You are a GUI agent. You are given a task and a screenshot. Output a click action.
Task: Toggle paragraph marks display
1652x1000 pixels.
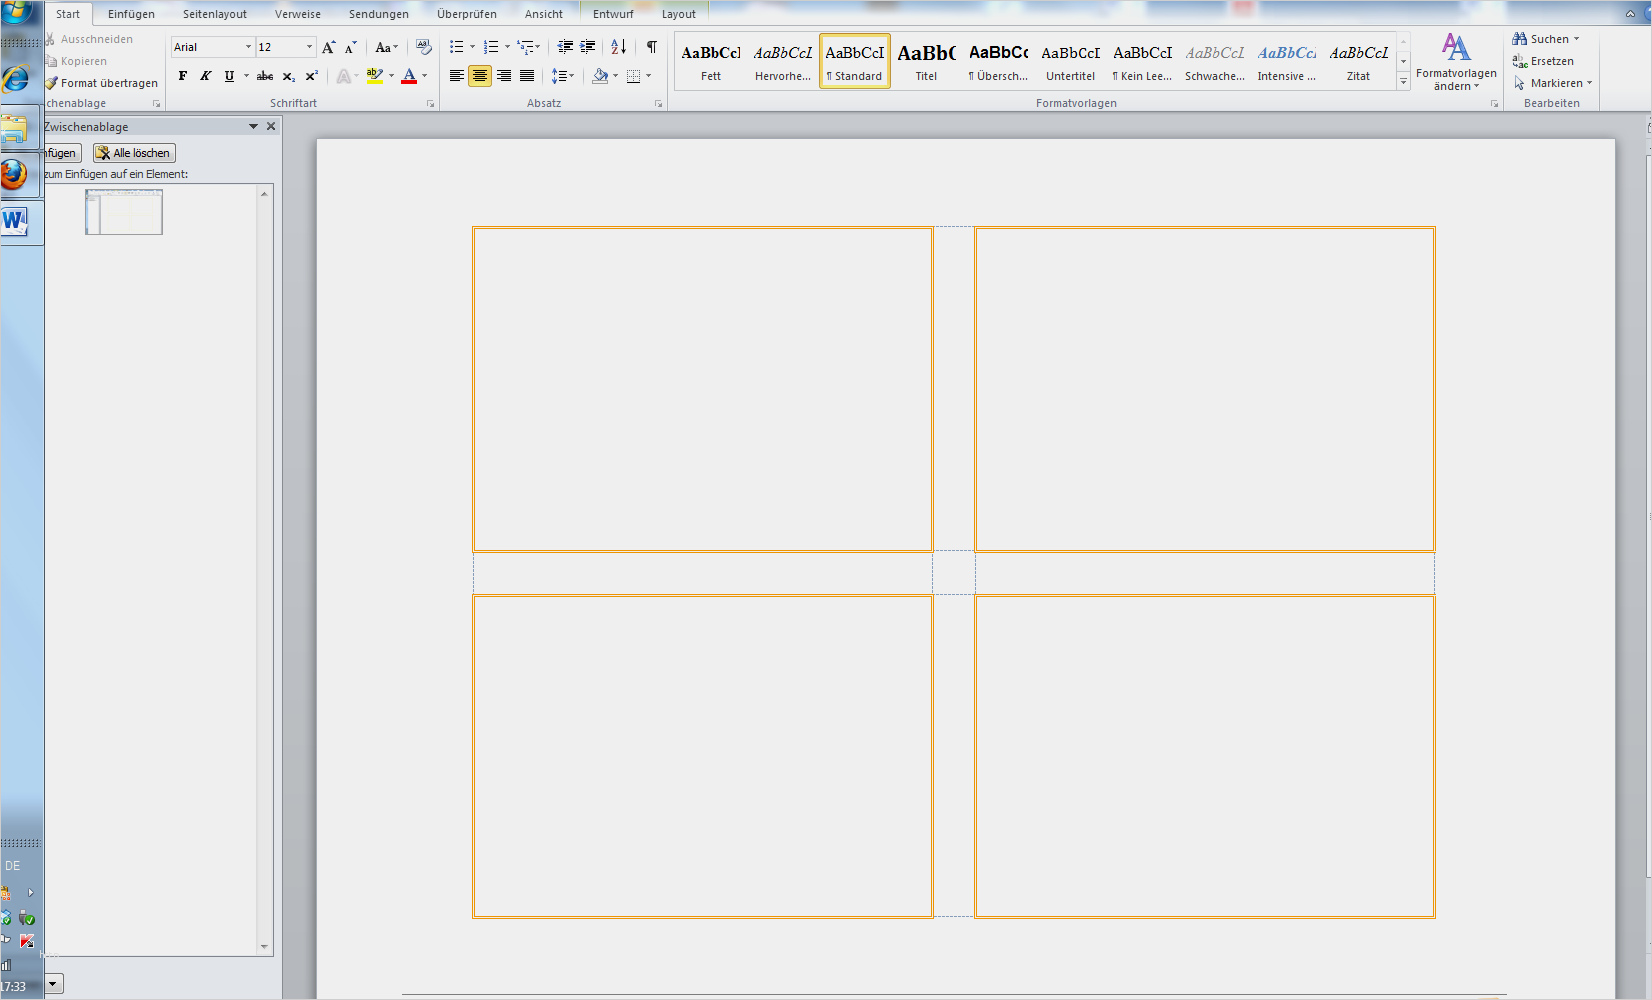coord(651,47)
